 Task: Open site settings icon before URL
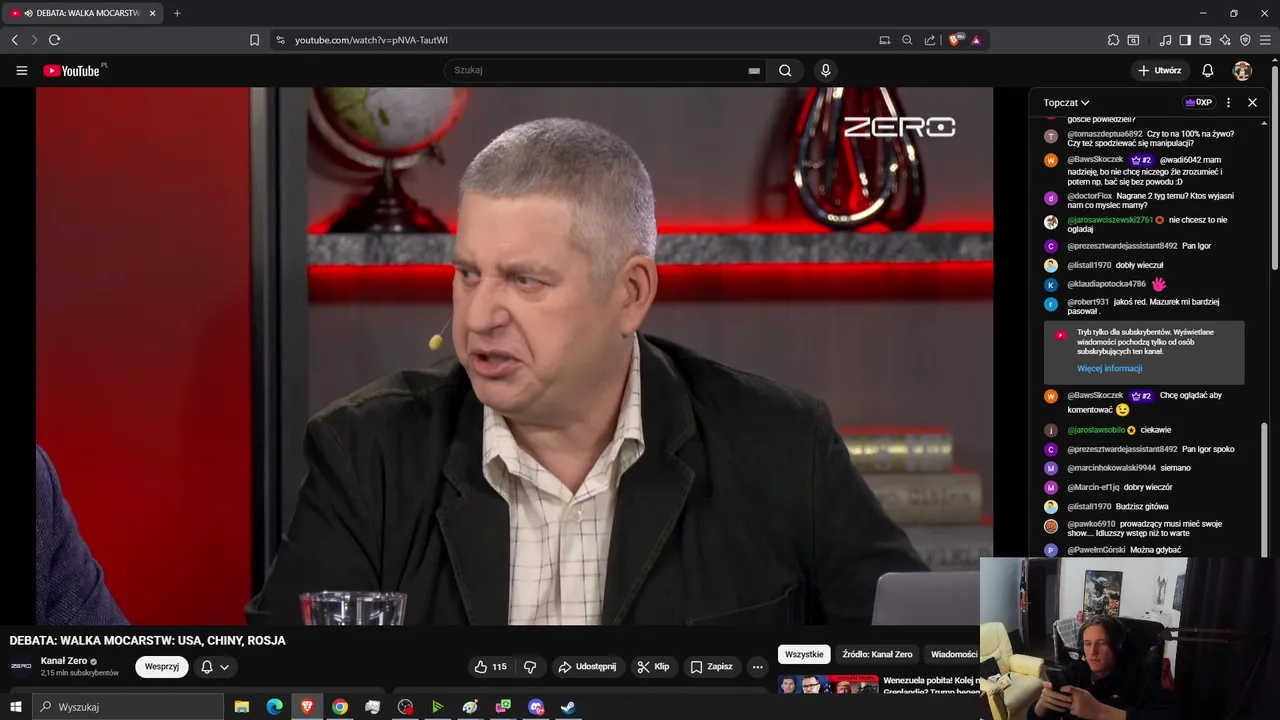[x=280, y=40]
